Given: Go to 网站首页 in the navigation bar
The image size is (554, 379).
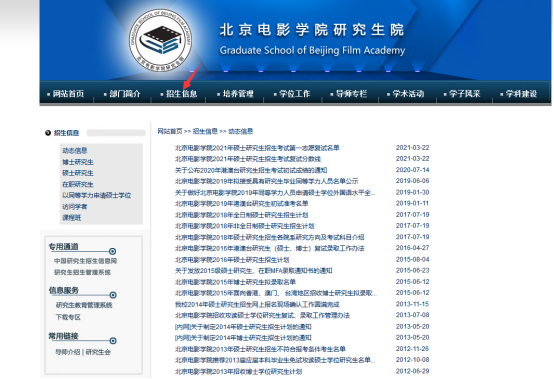Looking at the screenshot, I should (x=68, y=94).
